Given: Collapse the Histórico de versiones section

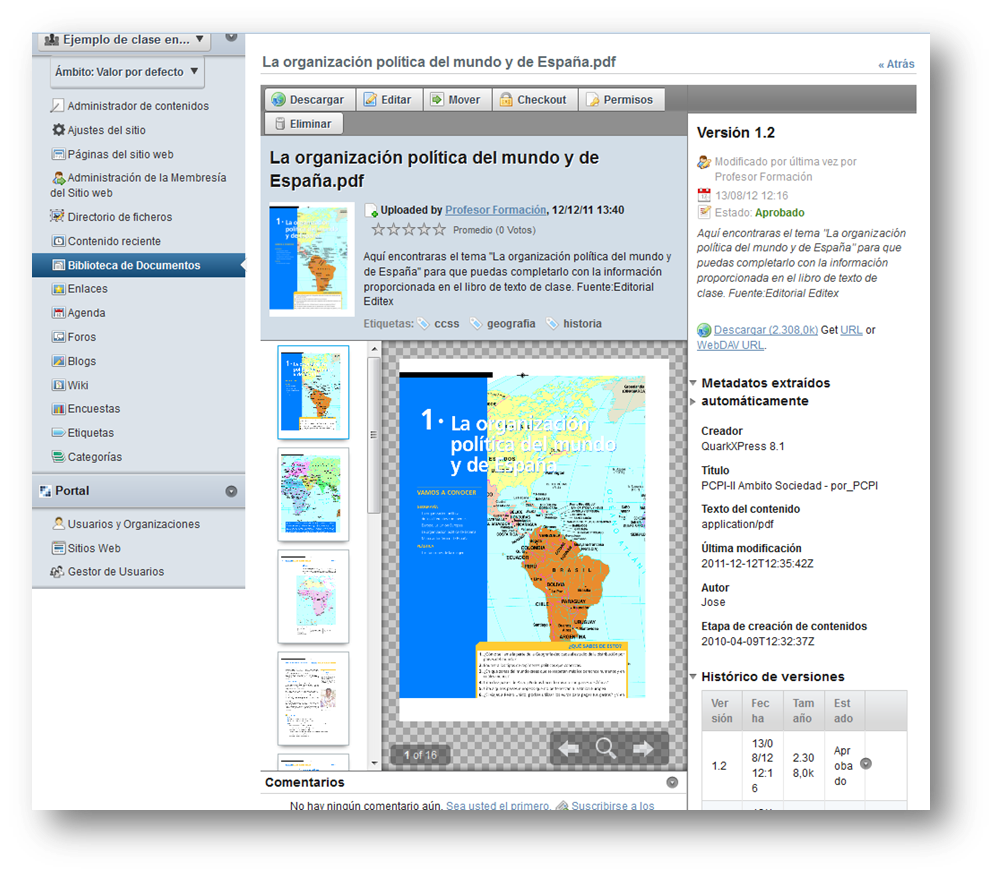Looking at the screenshot, I should click(694, 677).
